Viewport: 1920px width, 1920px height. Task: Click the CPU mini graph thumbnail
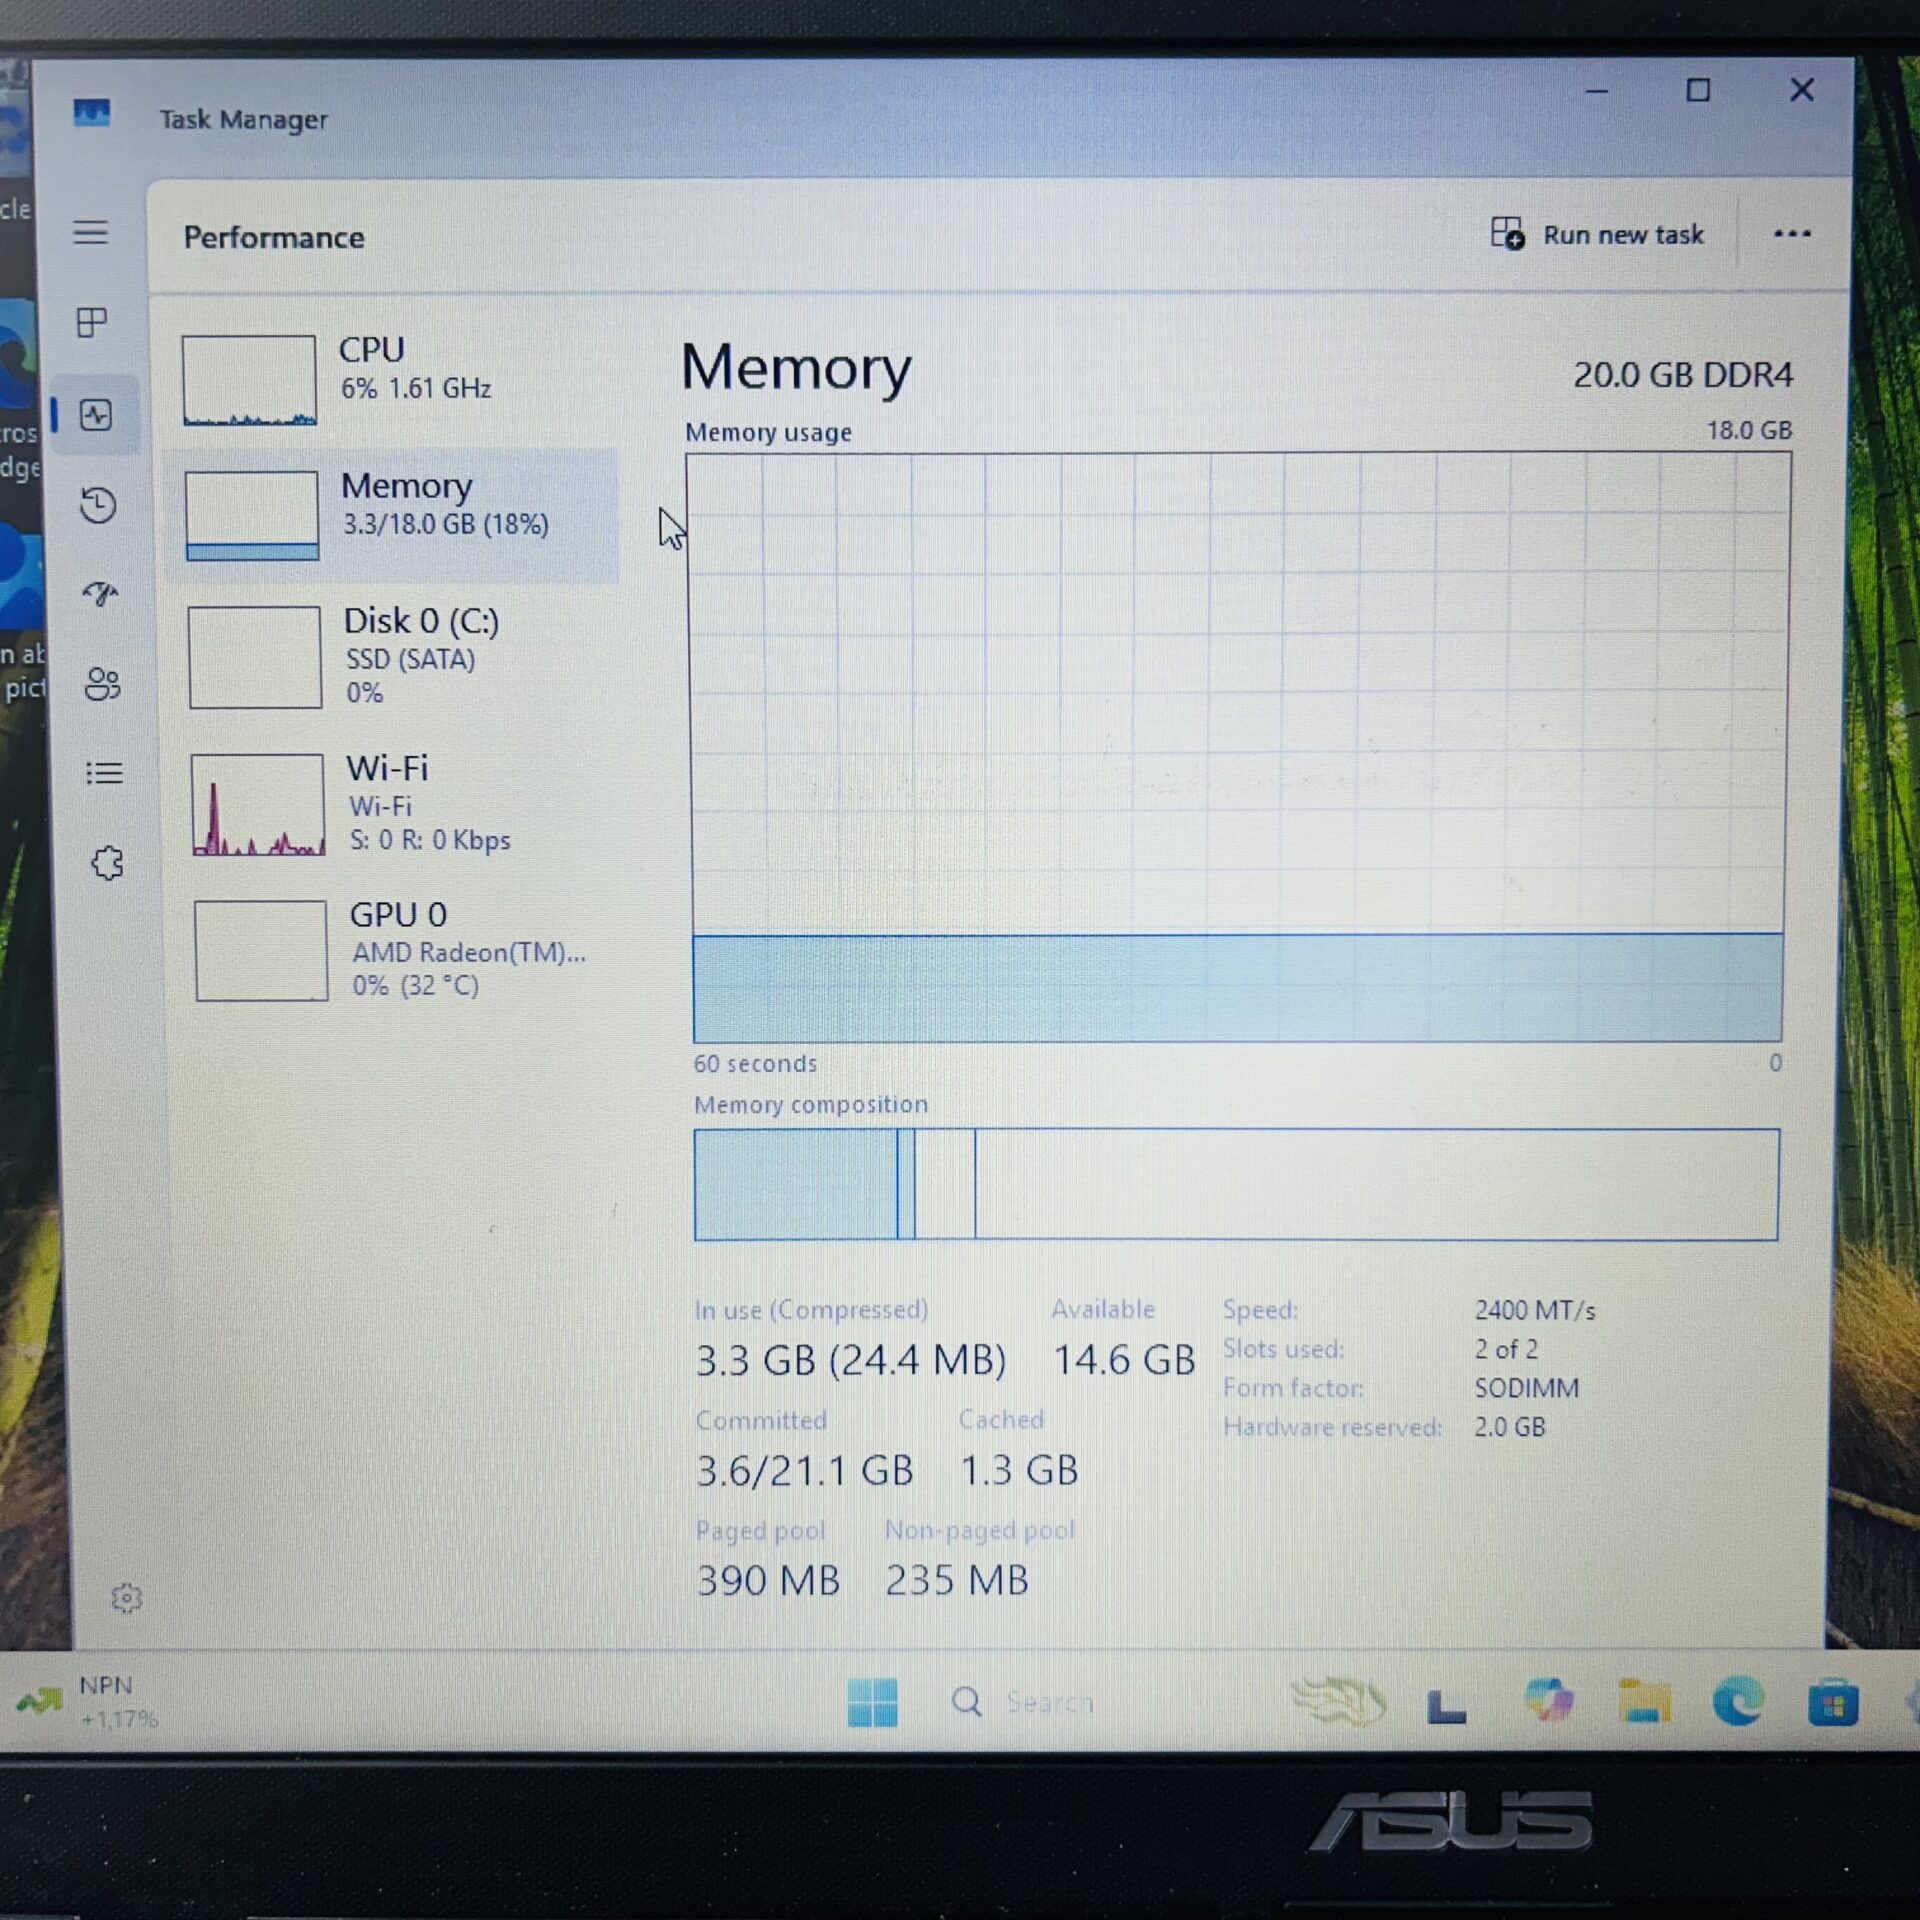coord(249,380)
